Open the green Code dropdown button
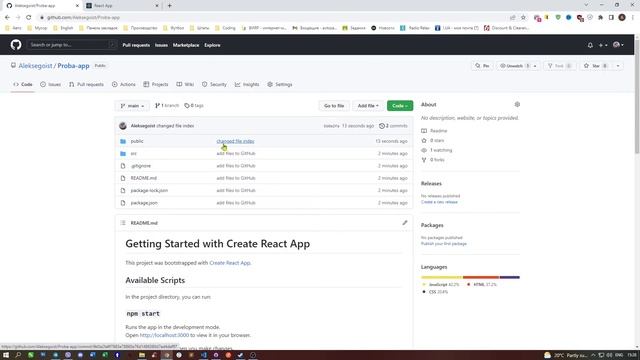 [400, 106]
